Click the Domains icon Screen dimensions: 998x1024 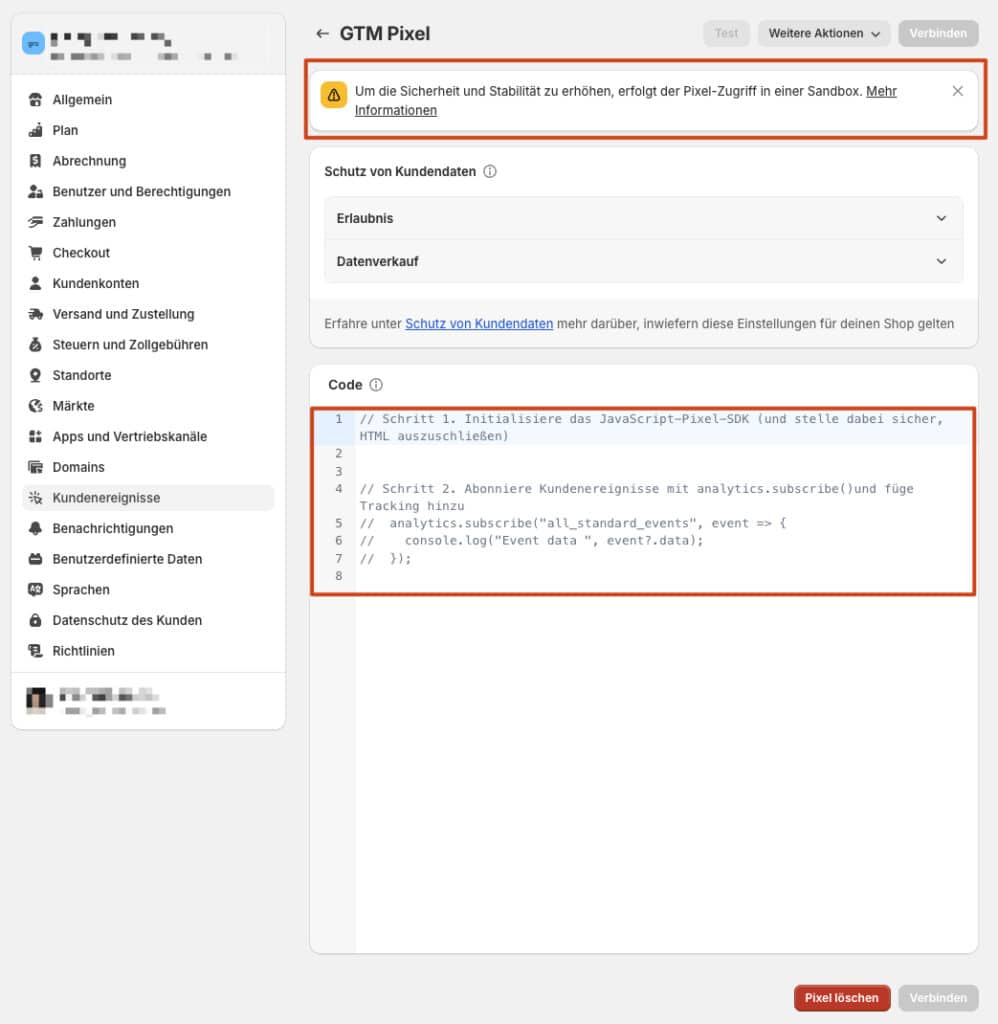click(35, 468)
